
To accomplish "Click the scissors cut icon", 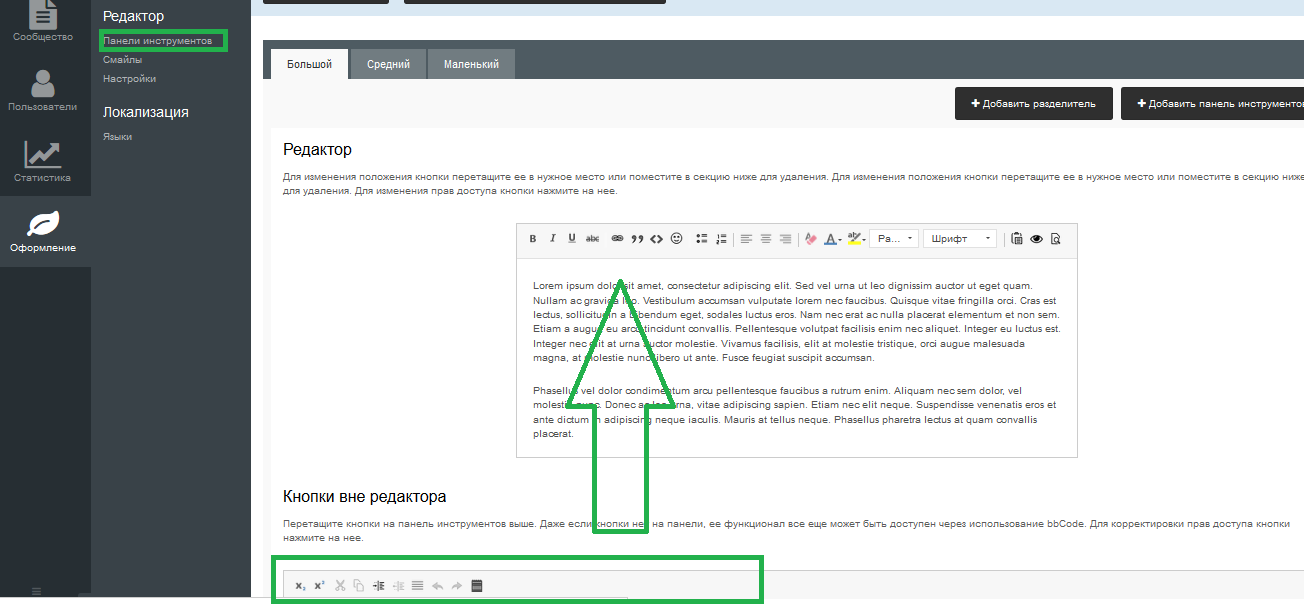I will click(x=340, y=586).
